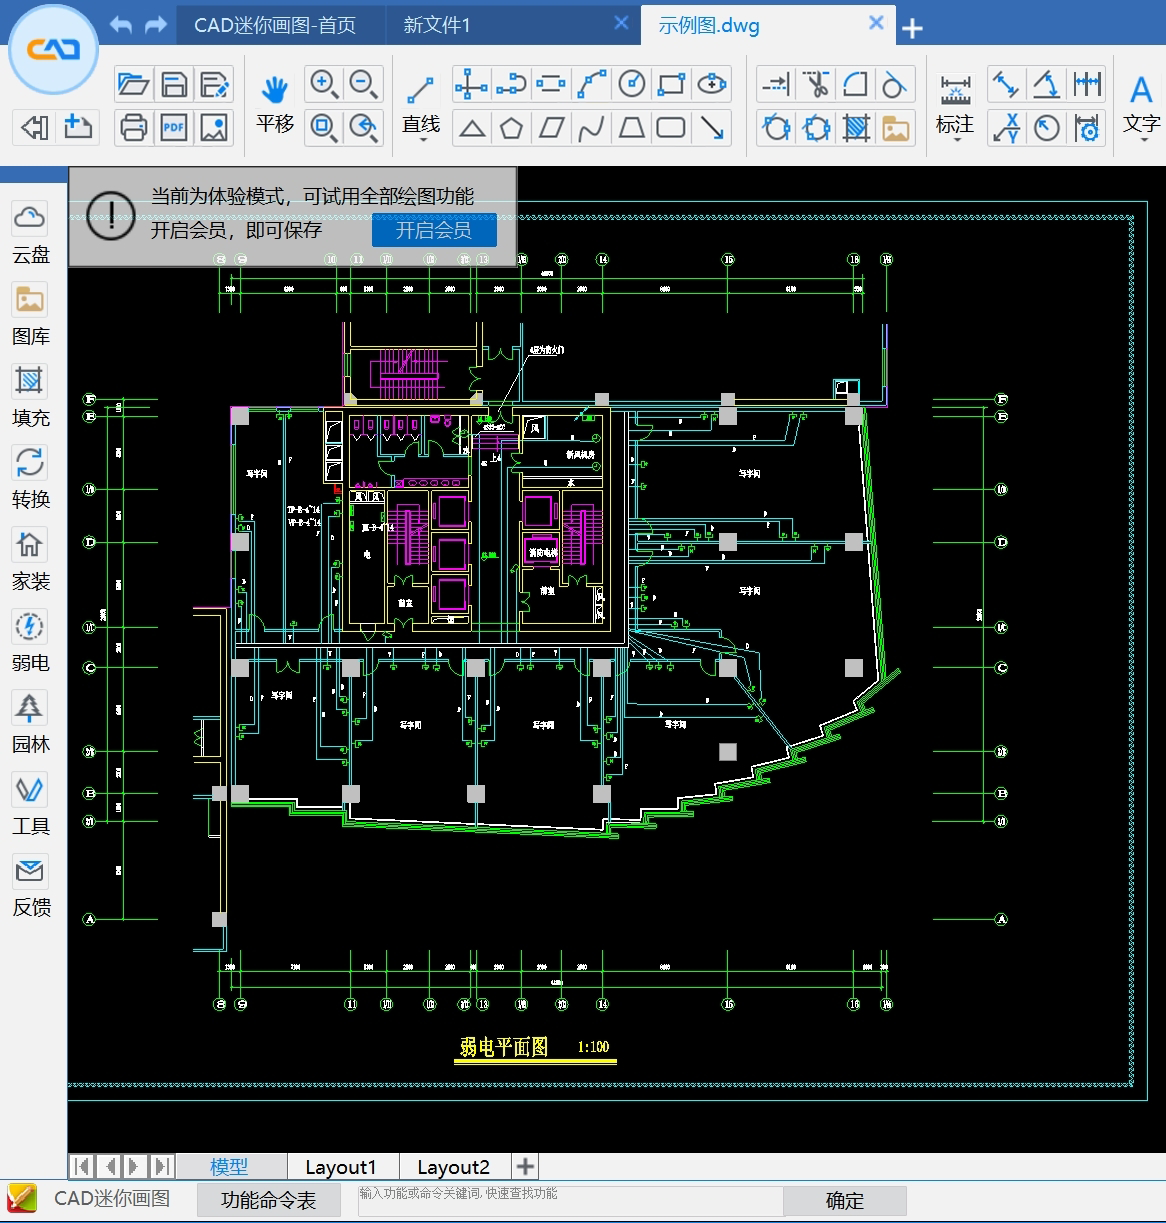Click the 开启会员 membership button
The image size is (1166, 1223).
pyautogui.click(x=434, y=230)
